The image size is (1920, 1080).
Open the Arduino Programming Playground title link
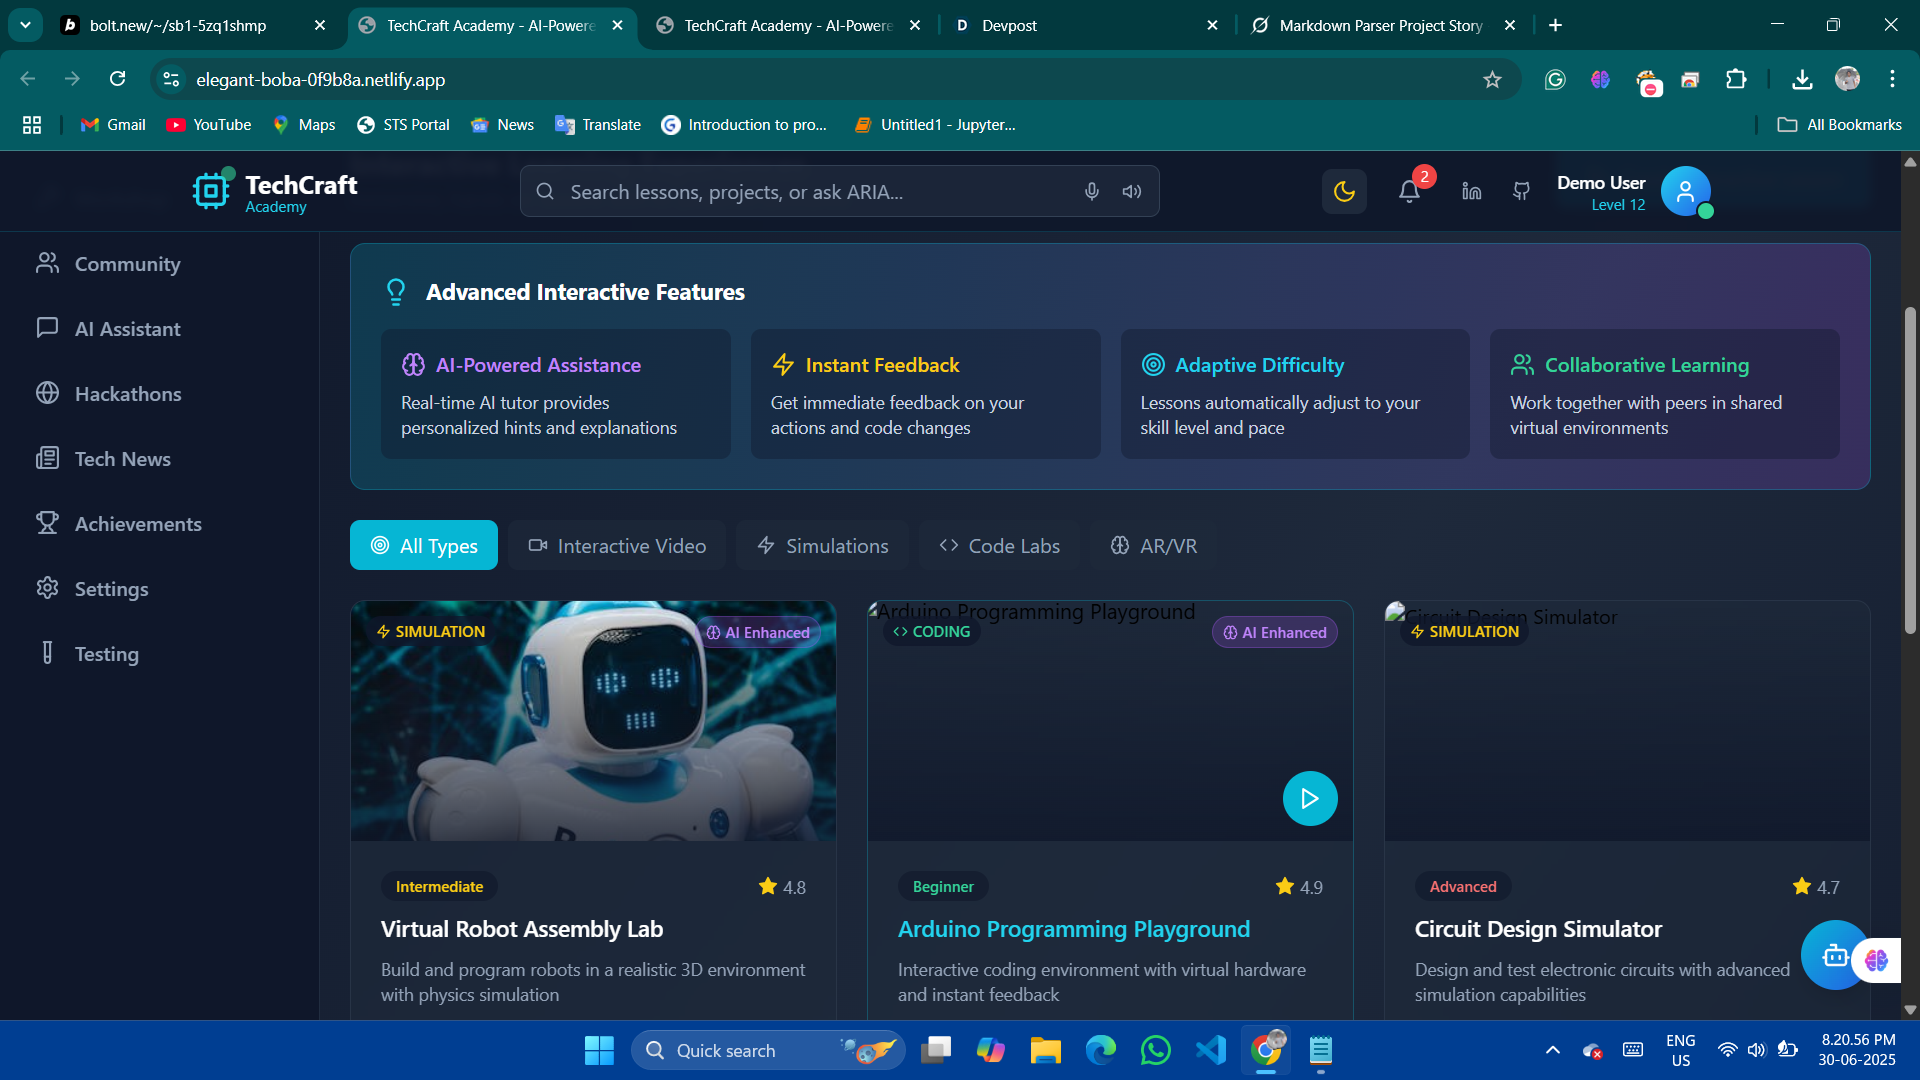tap(1073, 929)
